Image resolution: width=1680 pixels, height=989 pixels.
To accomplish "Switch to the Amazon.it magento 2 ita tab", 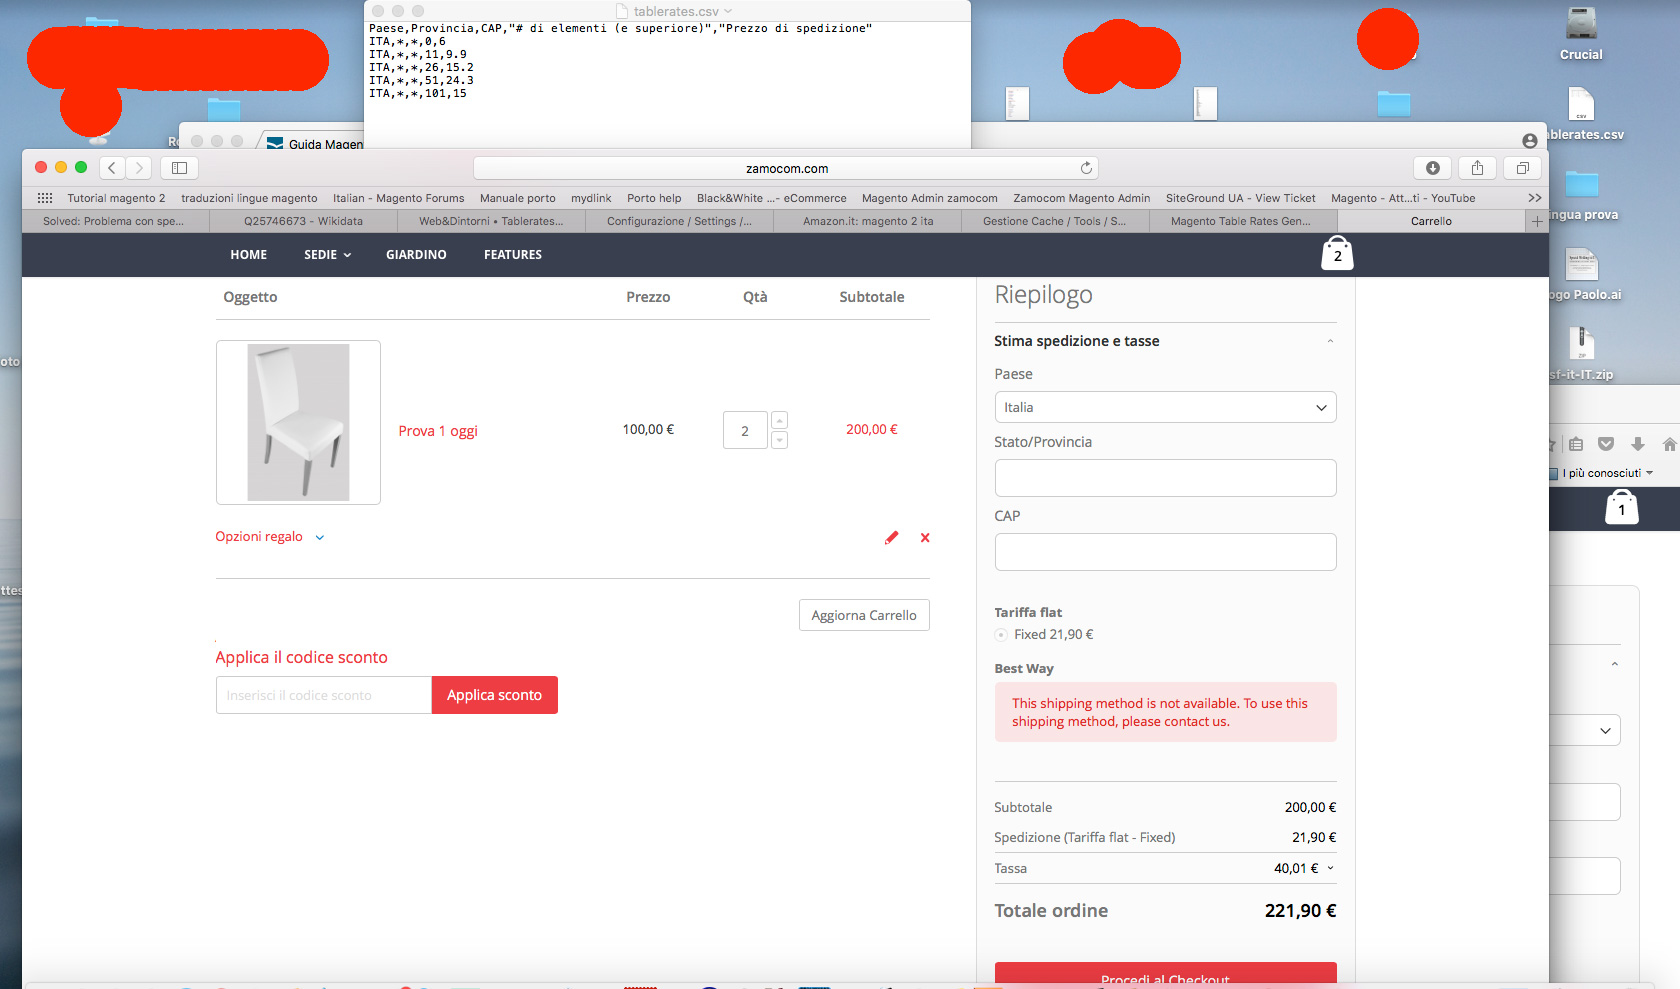I will click(866, 221).
